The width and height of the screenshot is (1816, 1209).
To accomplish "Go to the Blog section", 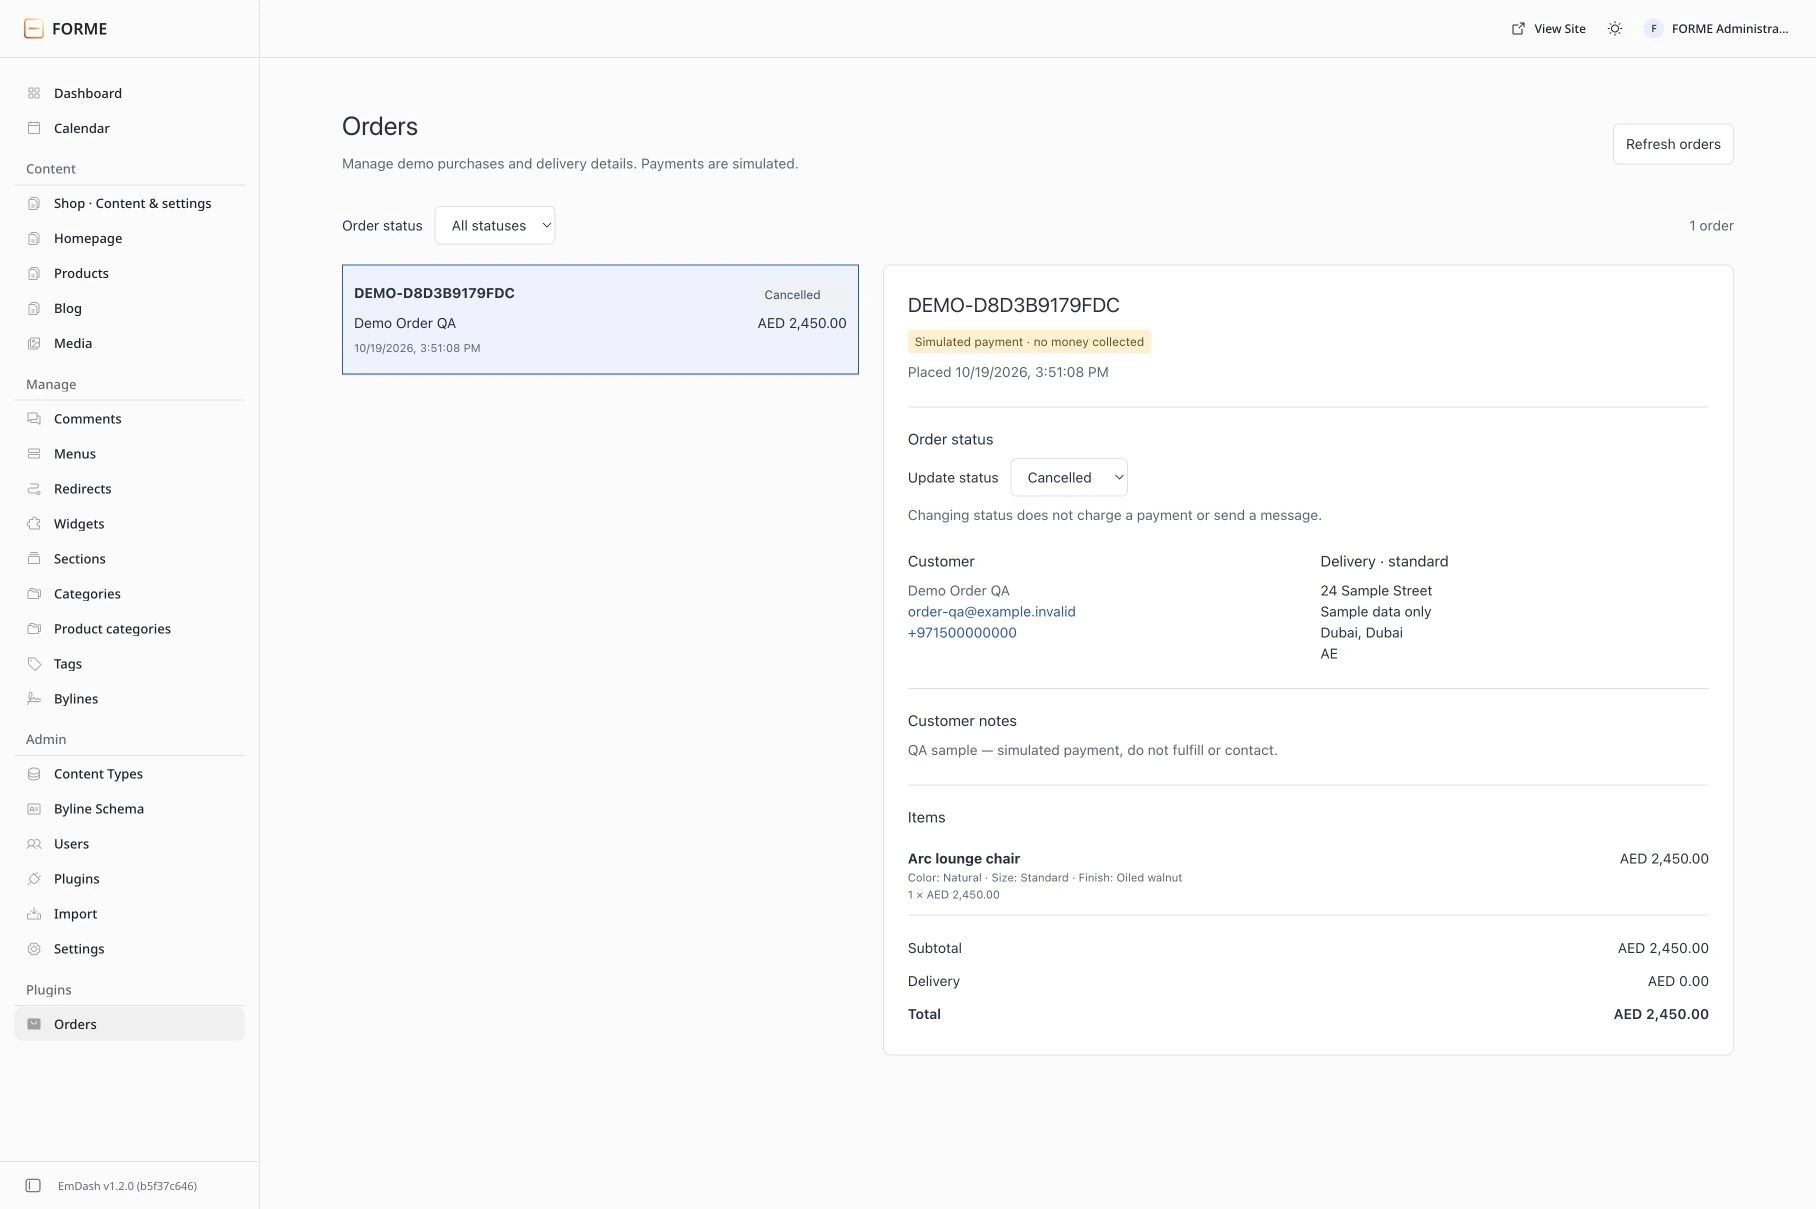I will [x=129, y=308].
